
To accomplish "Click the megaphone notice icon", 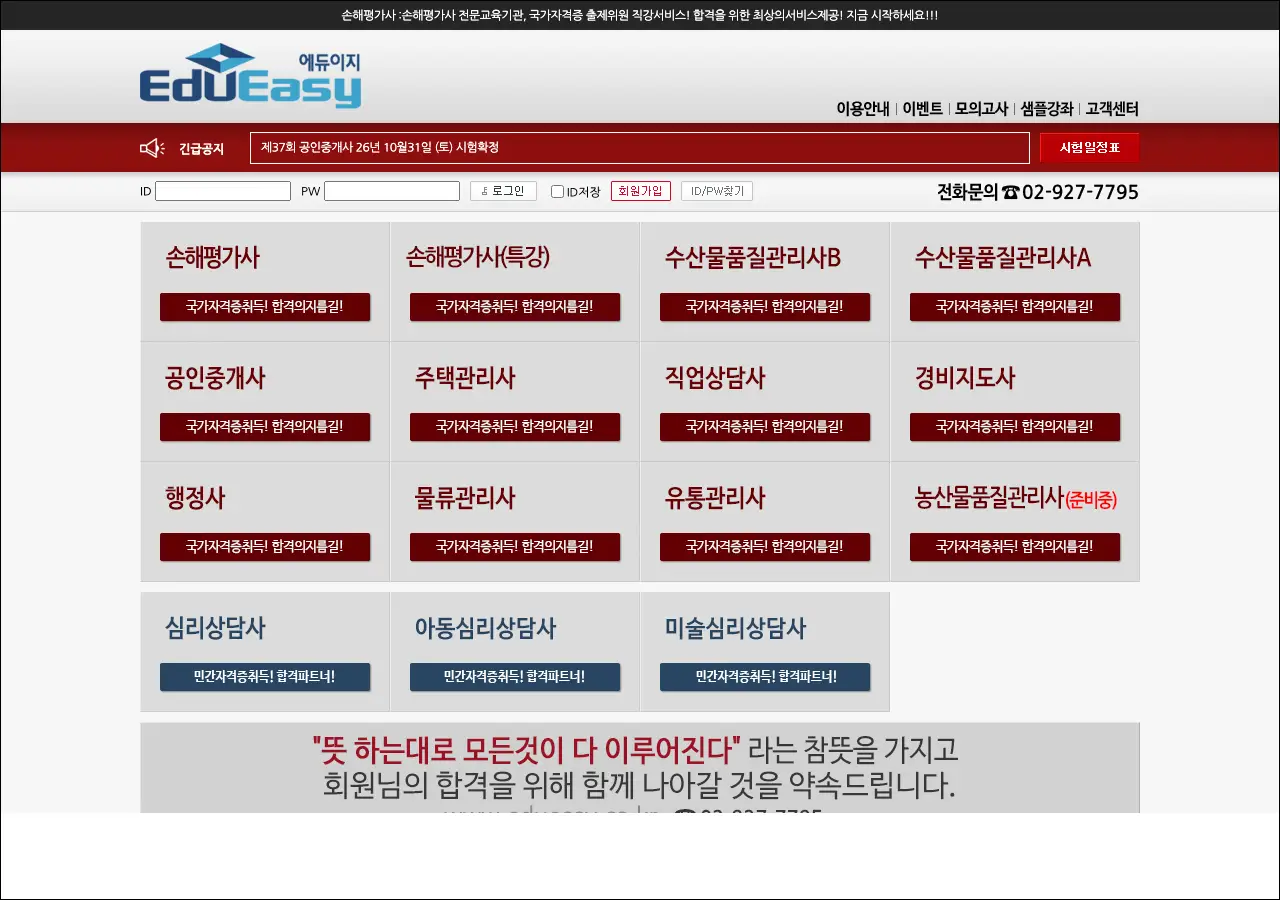I will pos(152,148).
